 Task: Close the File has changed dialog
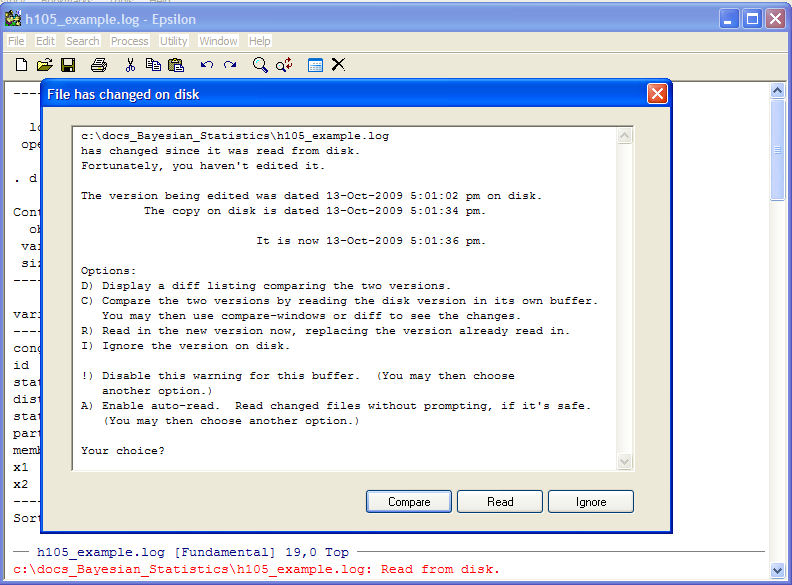click(657, 94)
